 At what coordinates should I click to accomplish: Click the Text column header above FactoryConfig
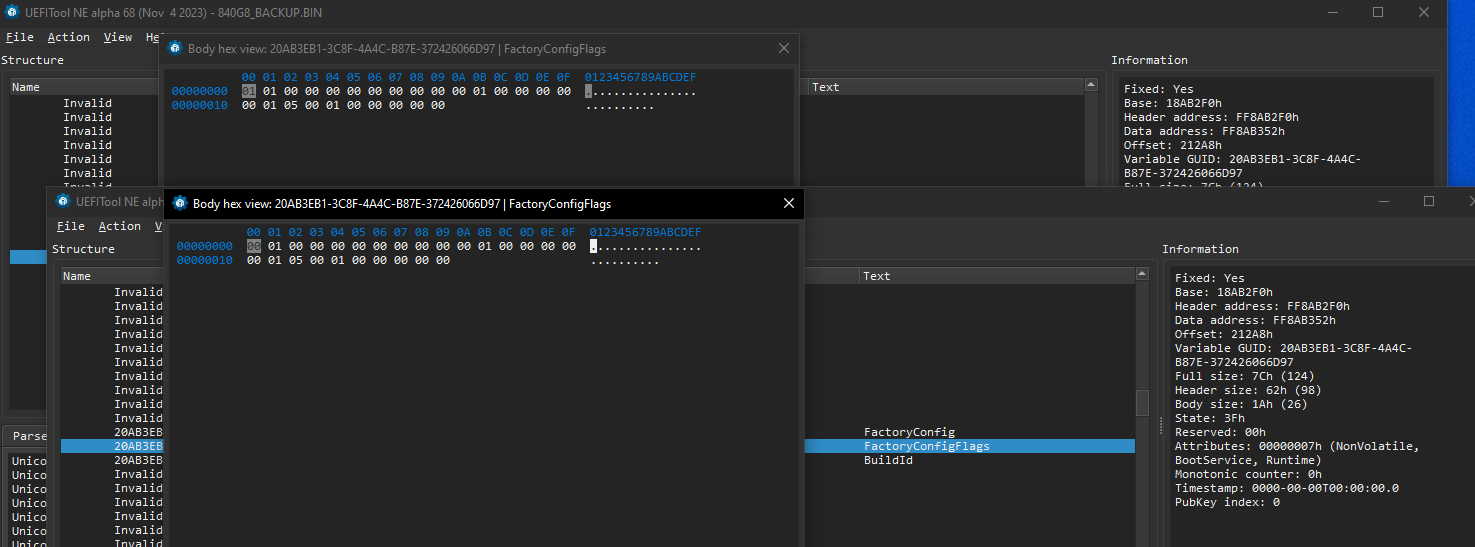(877, 276)
